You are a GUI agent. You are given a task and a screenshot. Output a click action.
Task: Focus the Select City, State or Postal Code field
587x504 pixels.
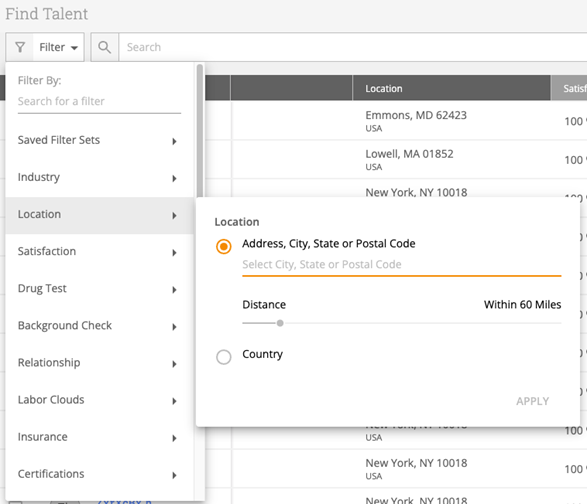tap(402, 265)
